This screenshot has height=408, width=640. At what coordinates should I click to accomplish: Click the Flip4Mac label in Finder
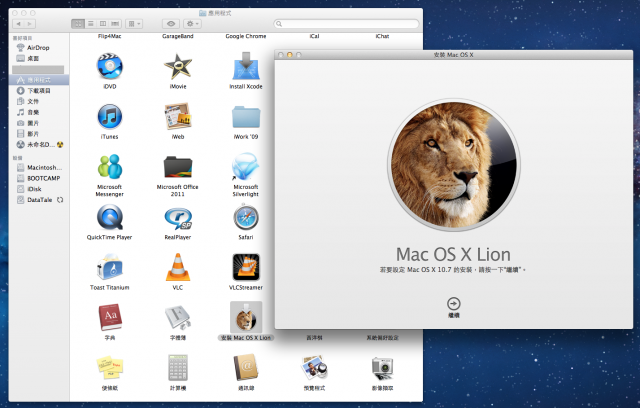coord(109,36)
